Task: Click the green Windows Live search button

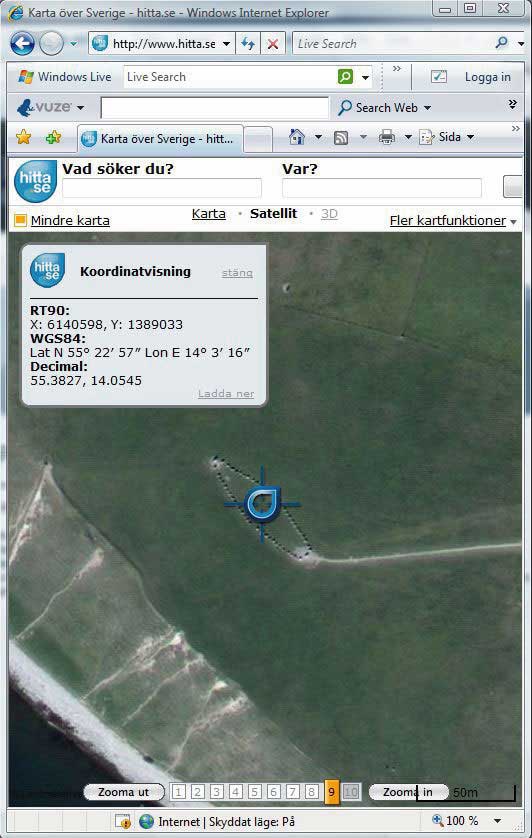Action: coord(345,77)
